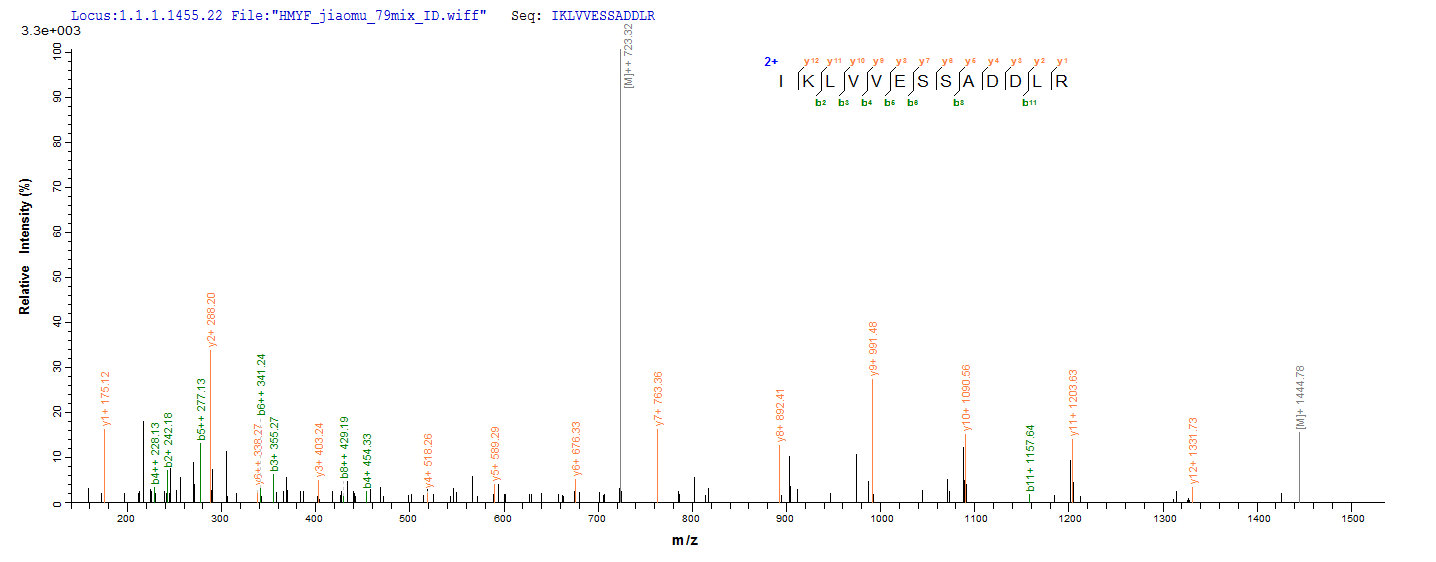Click the blue 2+ charge state label
The width and height of the screenshot is (1436, 562).
[x=771, y=62]
